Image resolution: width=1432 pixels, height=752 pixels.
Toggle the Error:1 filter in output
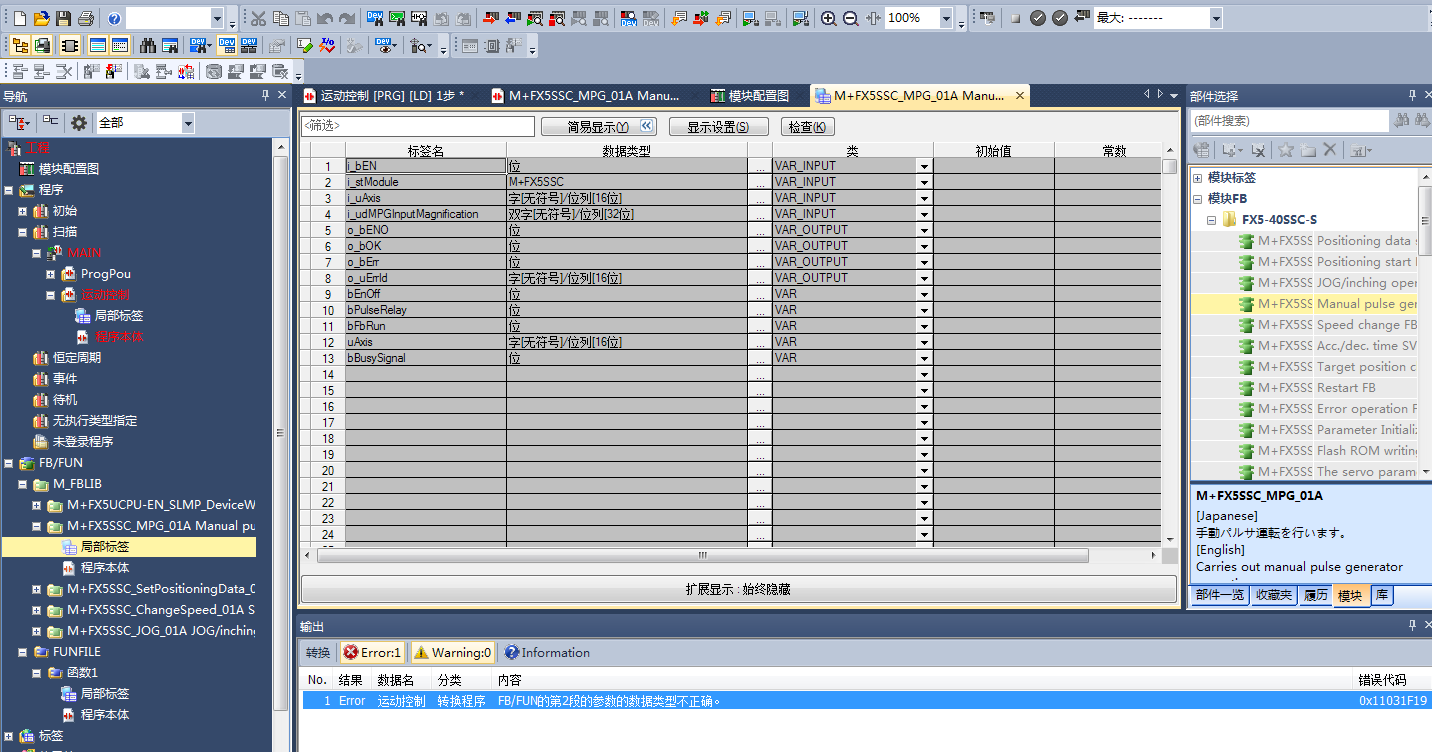[x=372, y=652]
